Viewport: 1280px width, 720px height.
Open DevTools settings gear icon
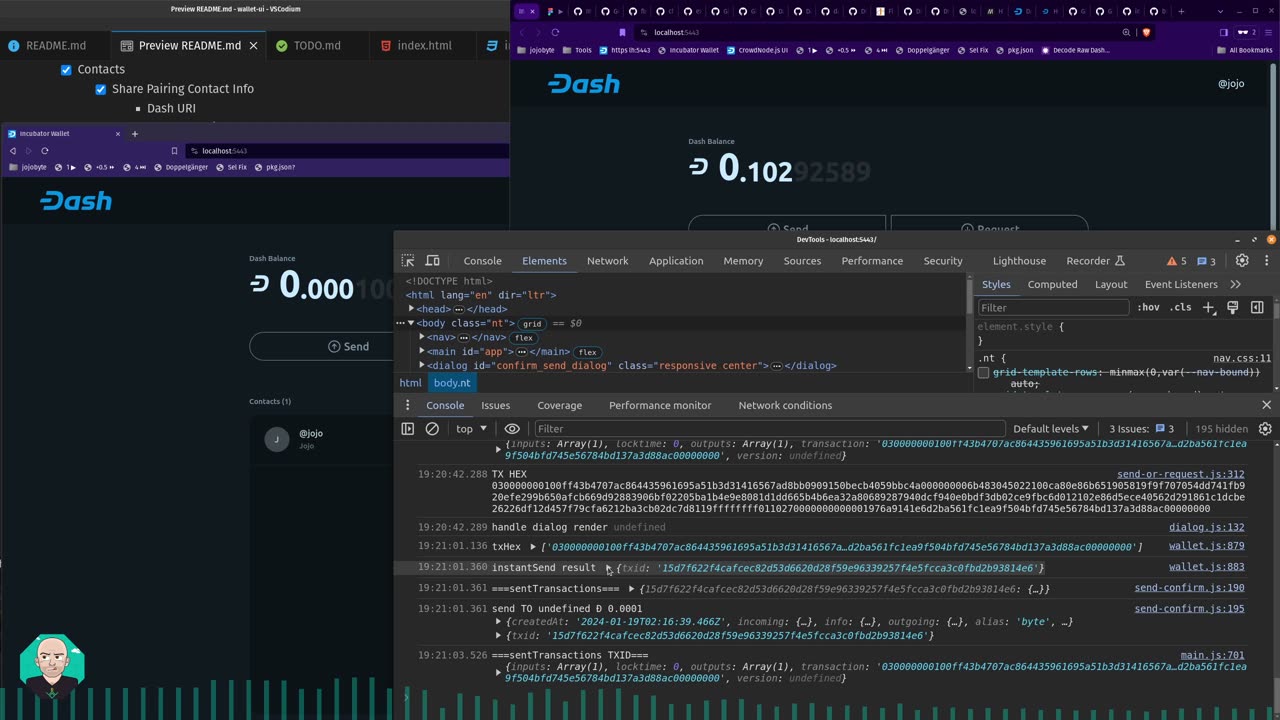(1242, 261)
